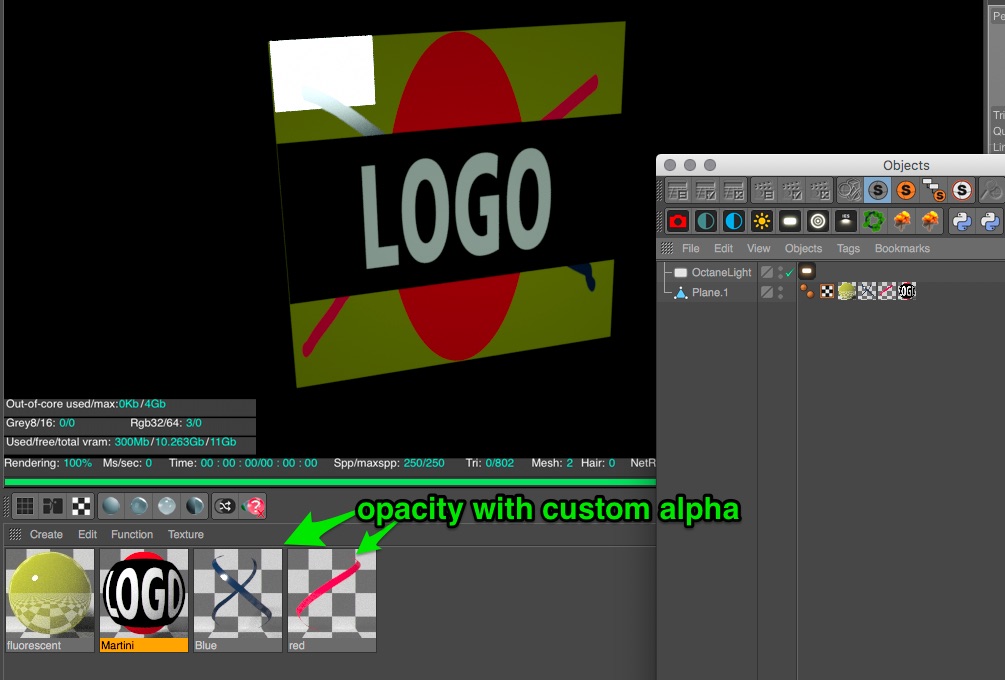
Task: Select the OctaneLight object
Action: click(x=721, y=272)
